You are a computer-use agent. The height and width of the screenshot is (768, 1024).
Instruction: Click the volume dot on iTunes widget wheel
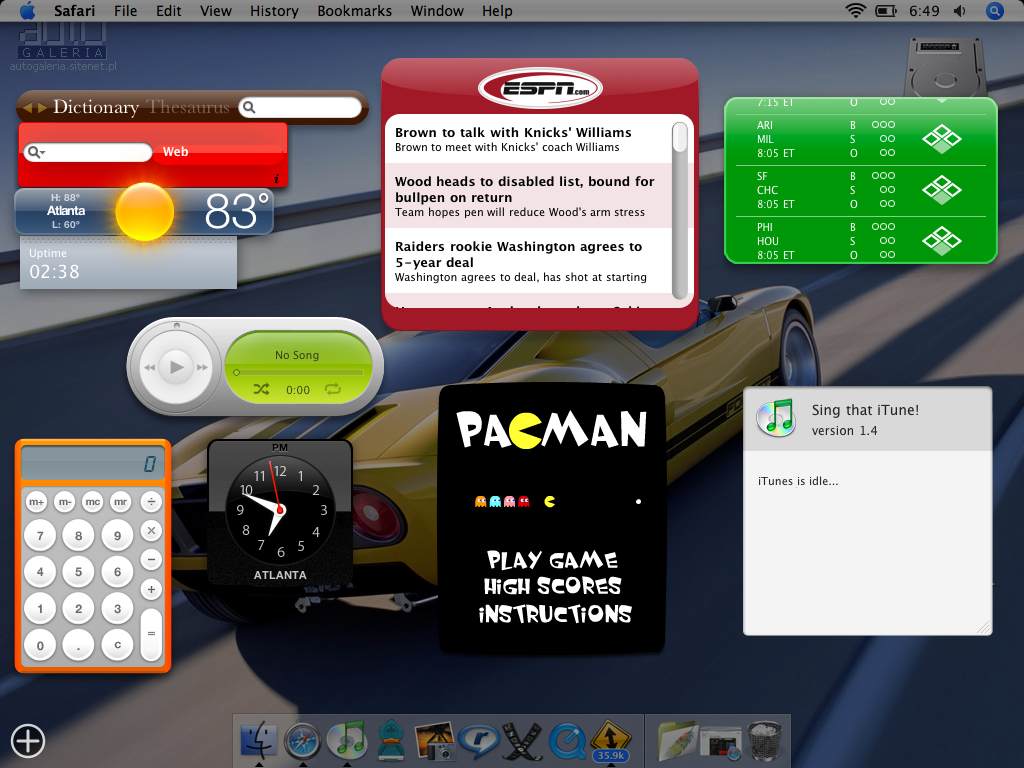pos(176,325)
